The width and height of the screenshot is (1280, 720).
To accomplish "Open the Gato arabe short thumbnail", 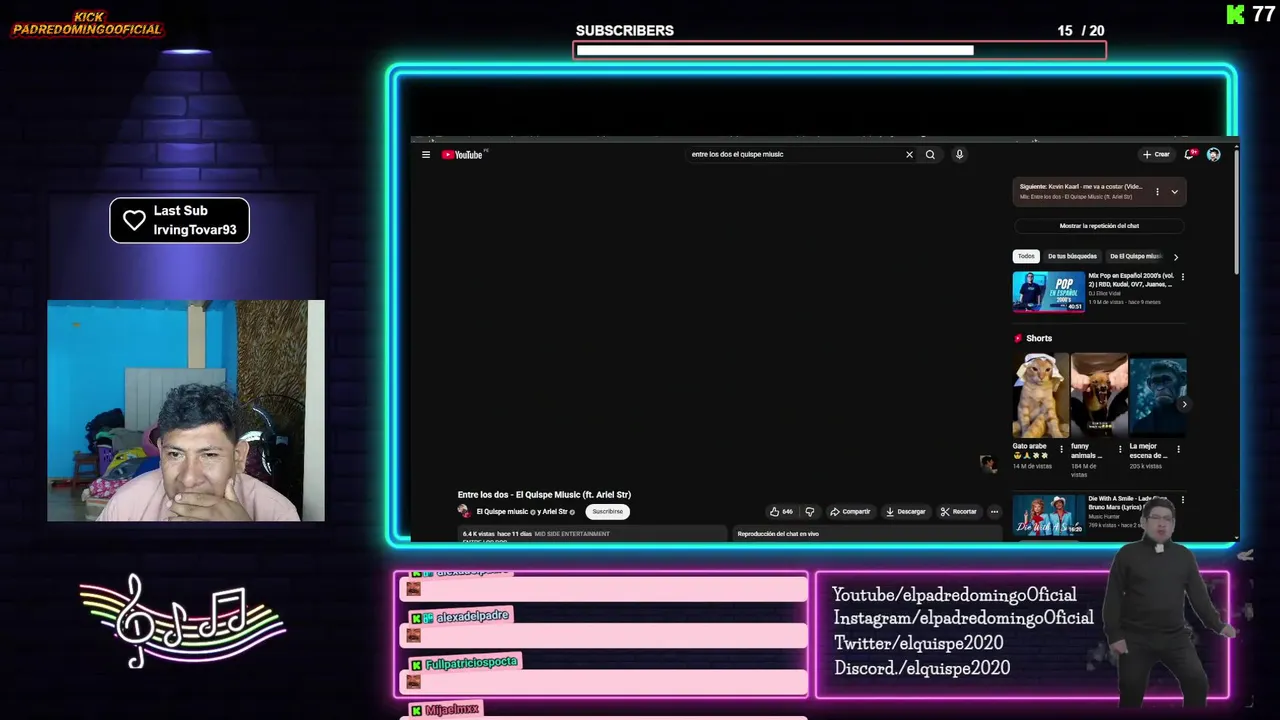I will [x=1040, y=396].
